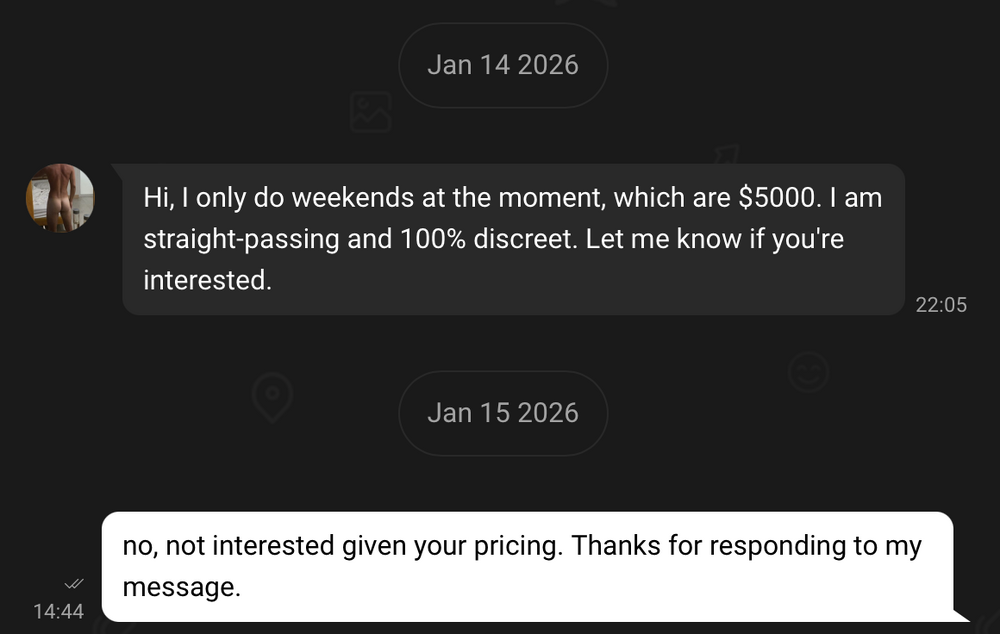1000x634 pixels.
Task: Click the 22:05 message timestamp
Action: pyautogui.click(x=941, y=305)
